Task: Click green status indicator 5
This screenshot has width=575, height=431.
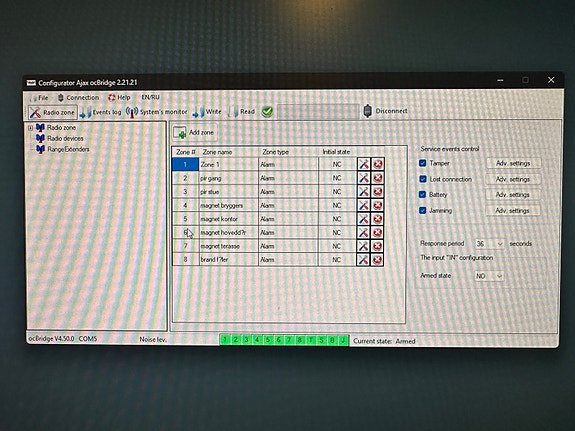Action: (268, 340)
